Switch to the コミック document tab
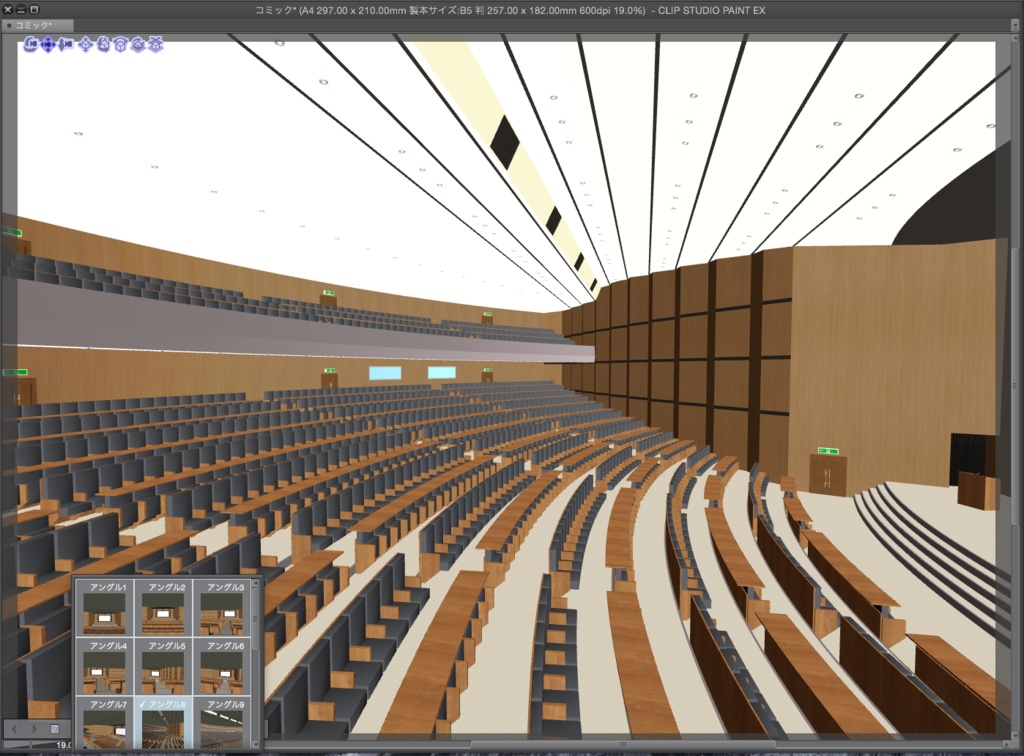Viewport: 1024px width, 756px height. coord(37,25)
